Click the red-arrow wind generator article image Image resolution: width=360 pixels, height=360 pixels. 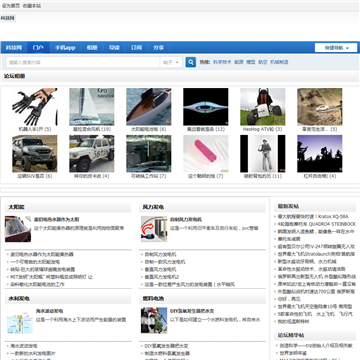(154, 229)
